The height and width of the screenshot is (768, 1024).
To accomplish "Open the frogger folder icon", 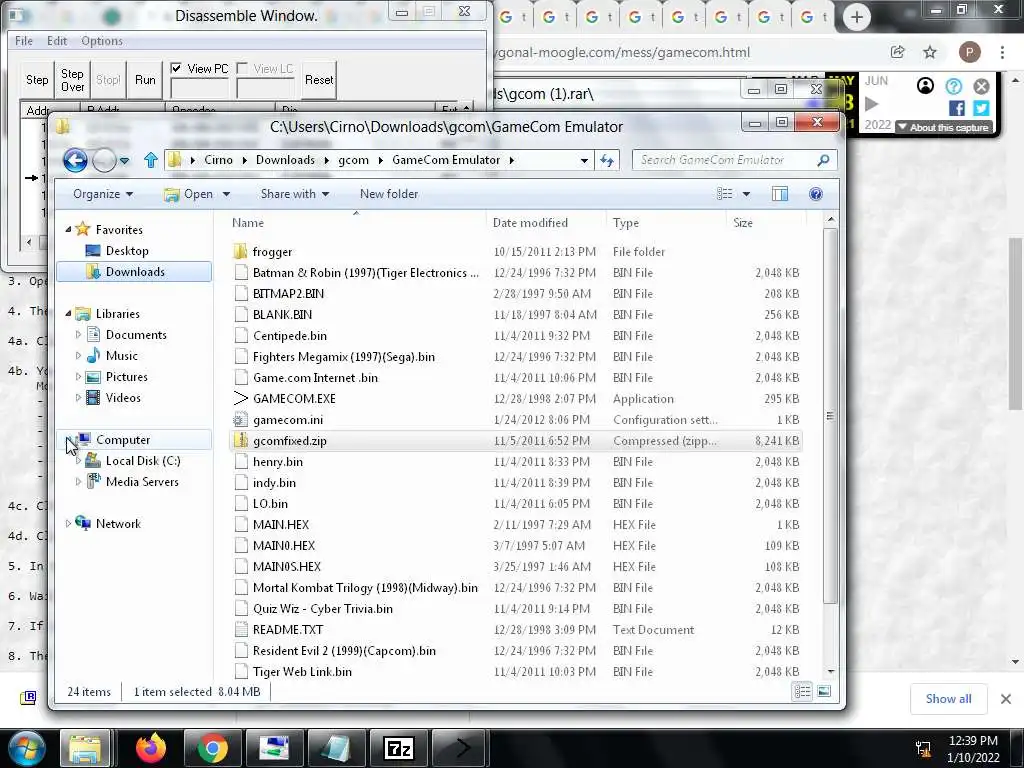I will (x=240, y=251).
